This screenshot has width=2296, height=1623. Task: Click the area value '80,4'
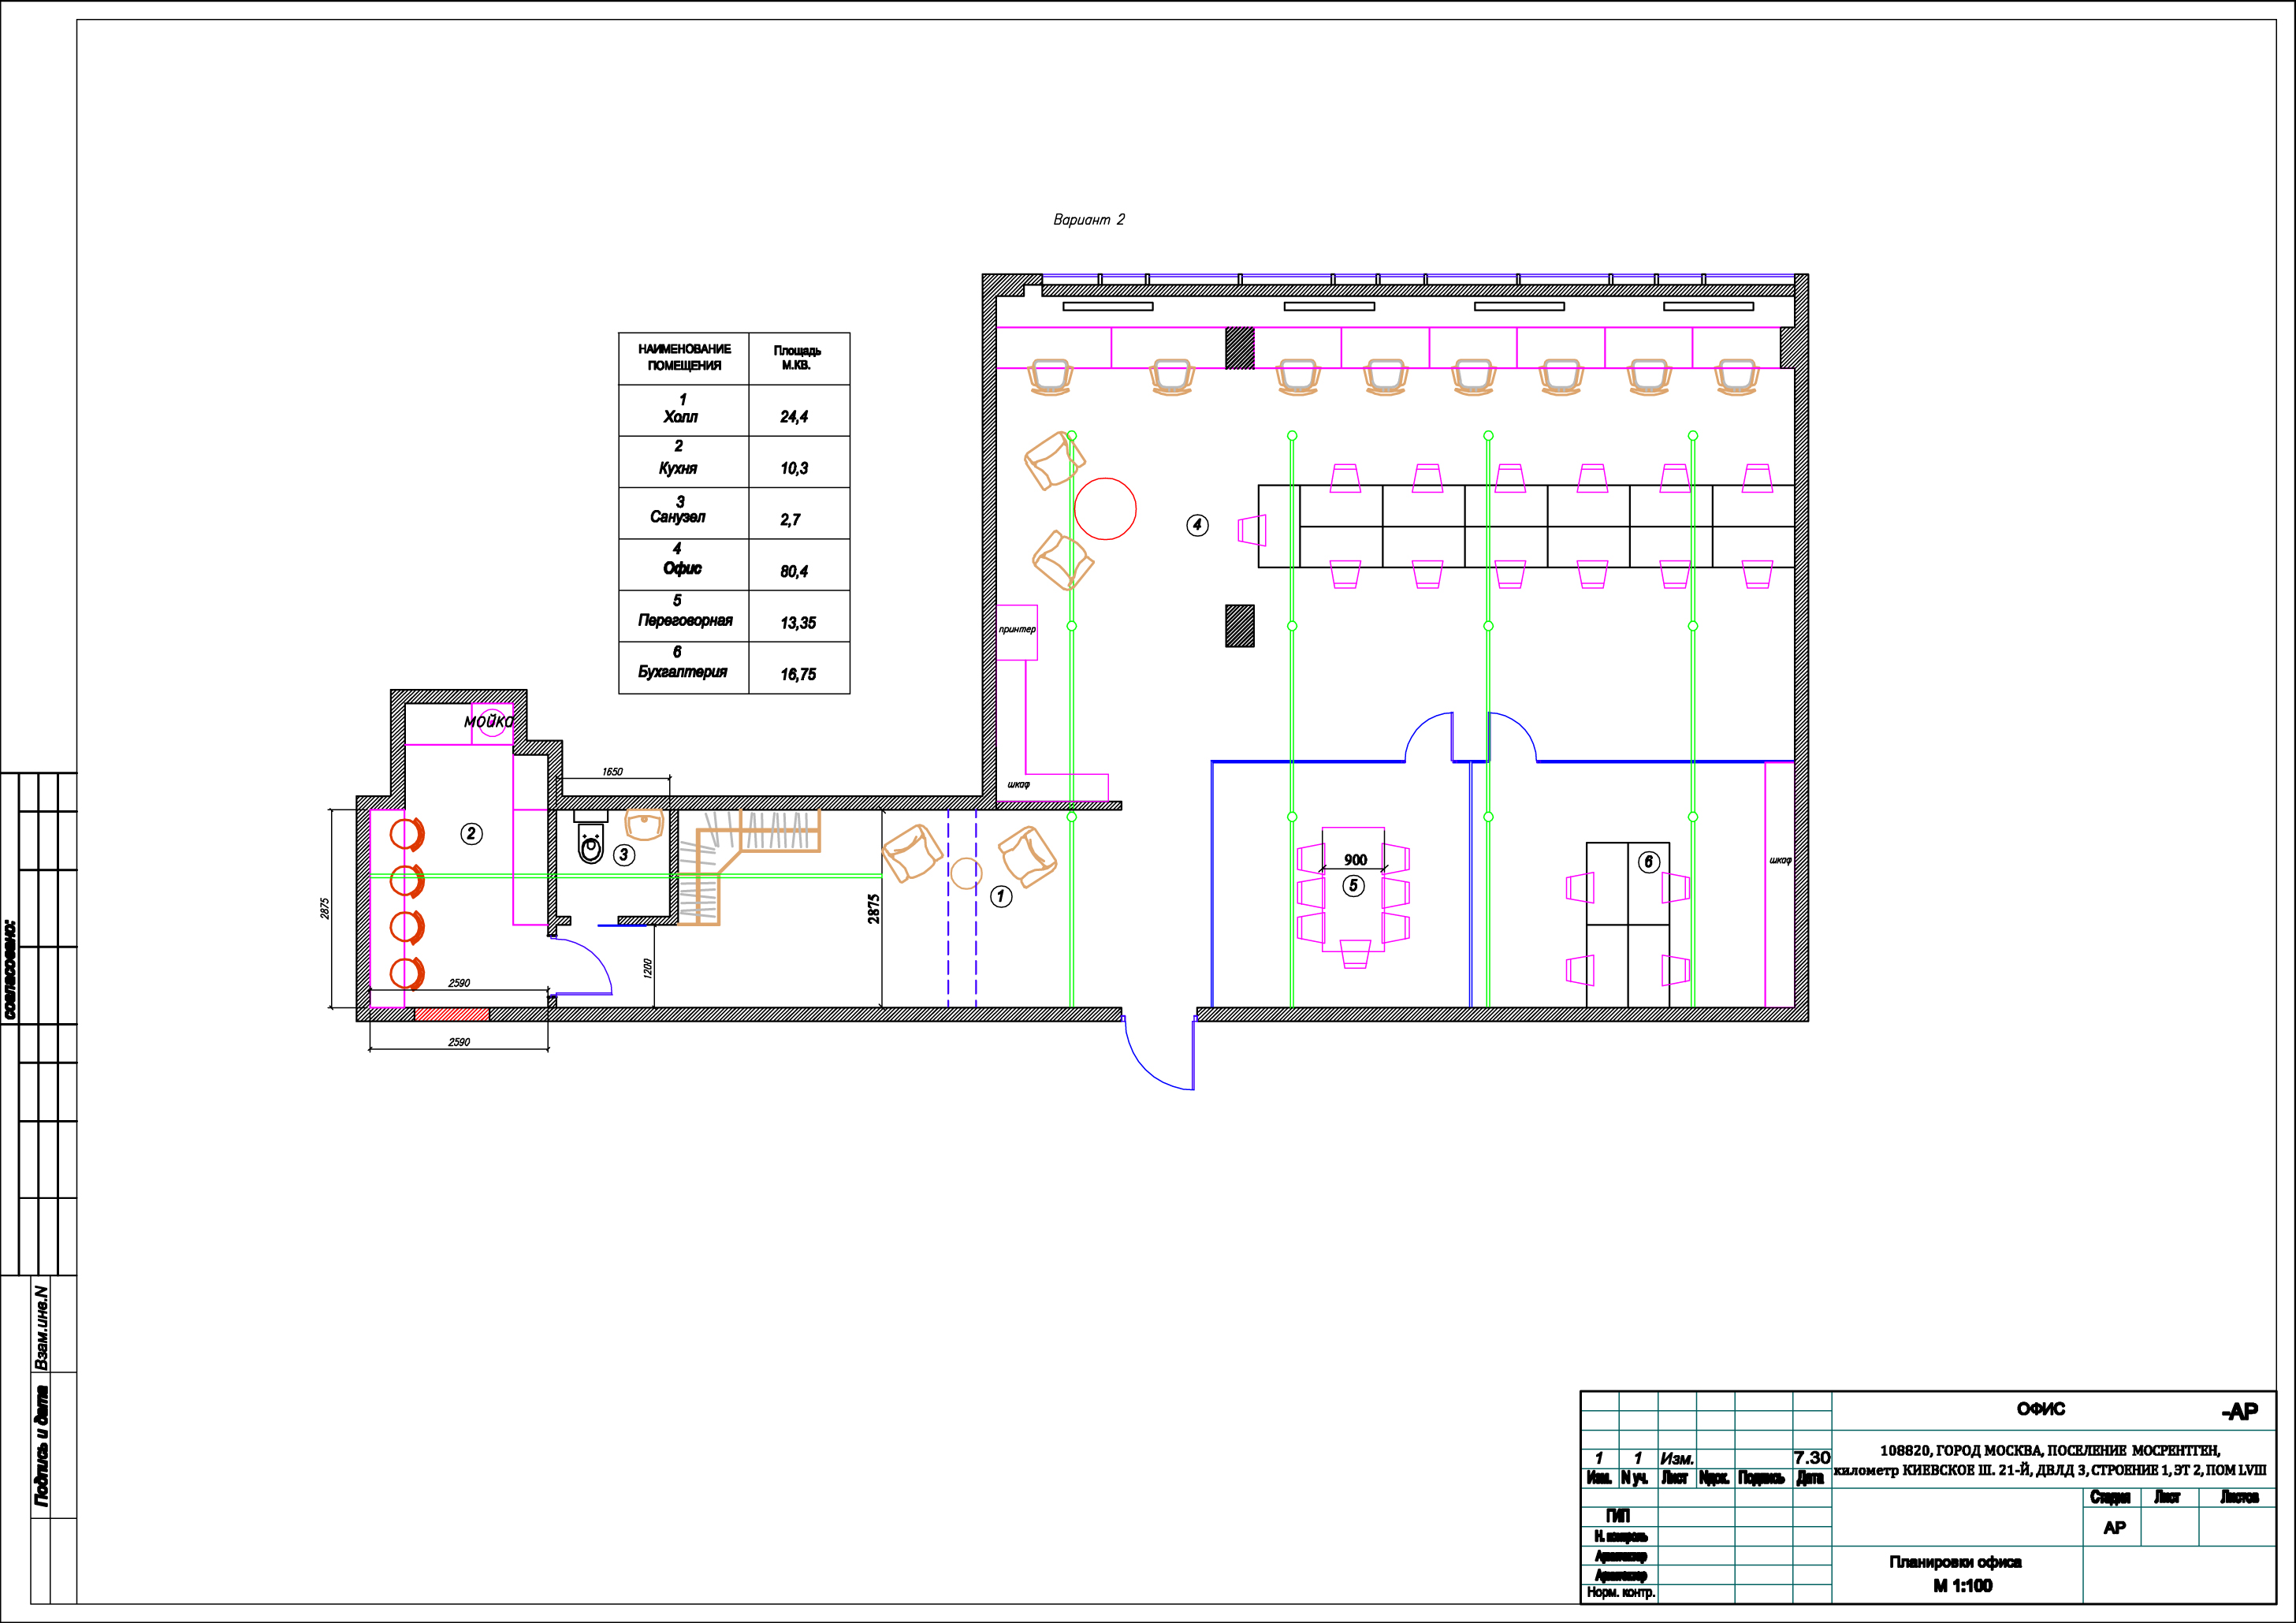click(x=794, y=572)
